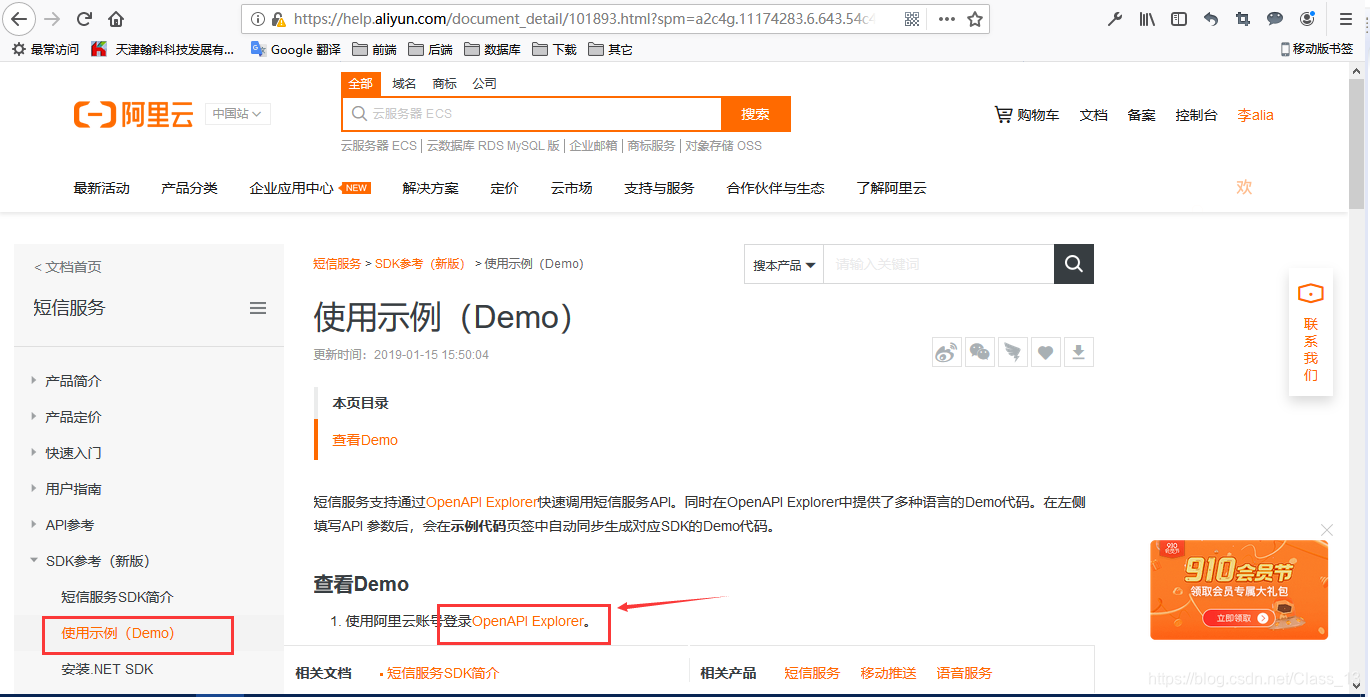
Task: Go back with the browser back arrow
Action: click(x=20, y=18)
